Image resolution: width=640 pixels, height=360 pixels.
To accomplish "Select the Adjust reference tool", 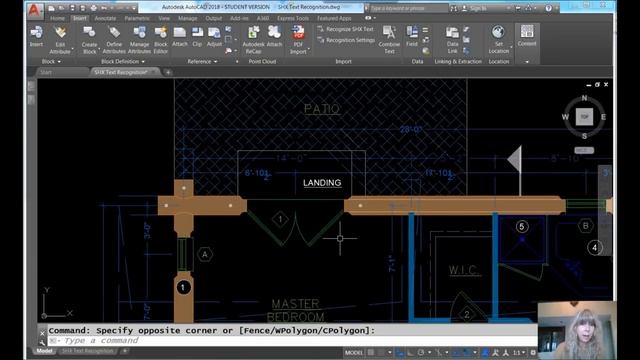I will coord(214,36).
